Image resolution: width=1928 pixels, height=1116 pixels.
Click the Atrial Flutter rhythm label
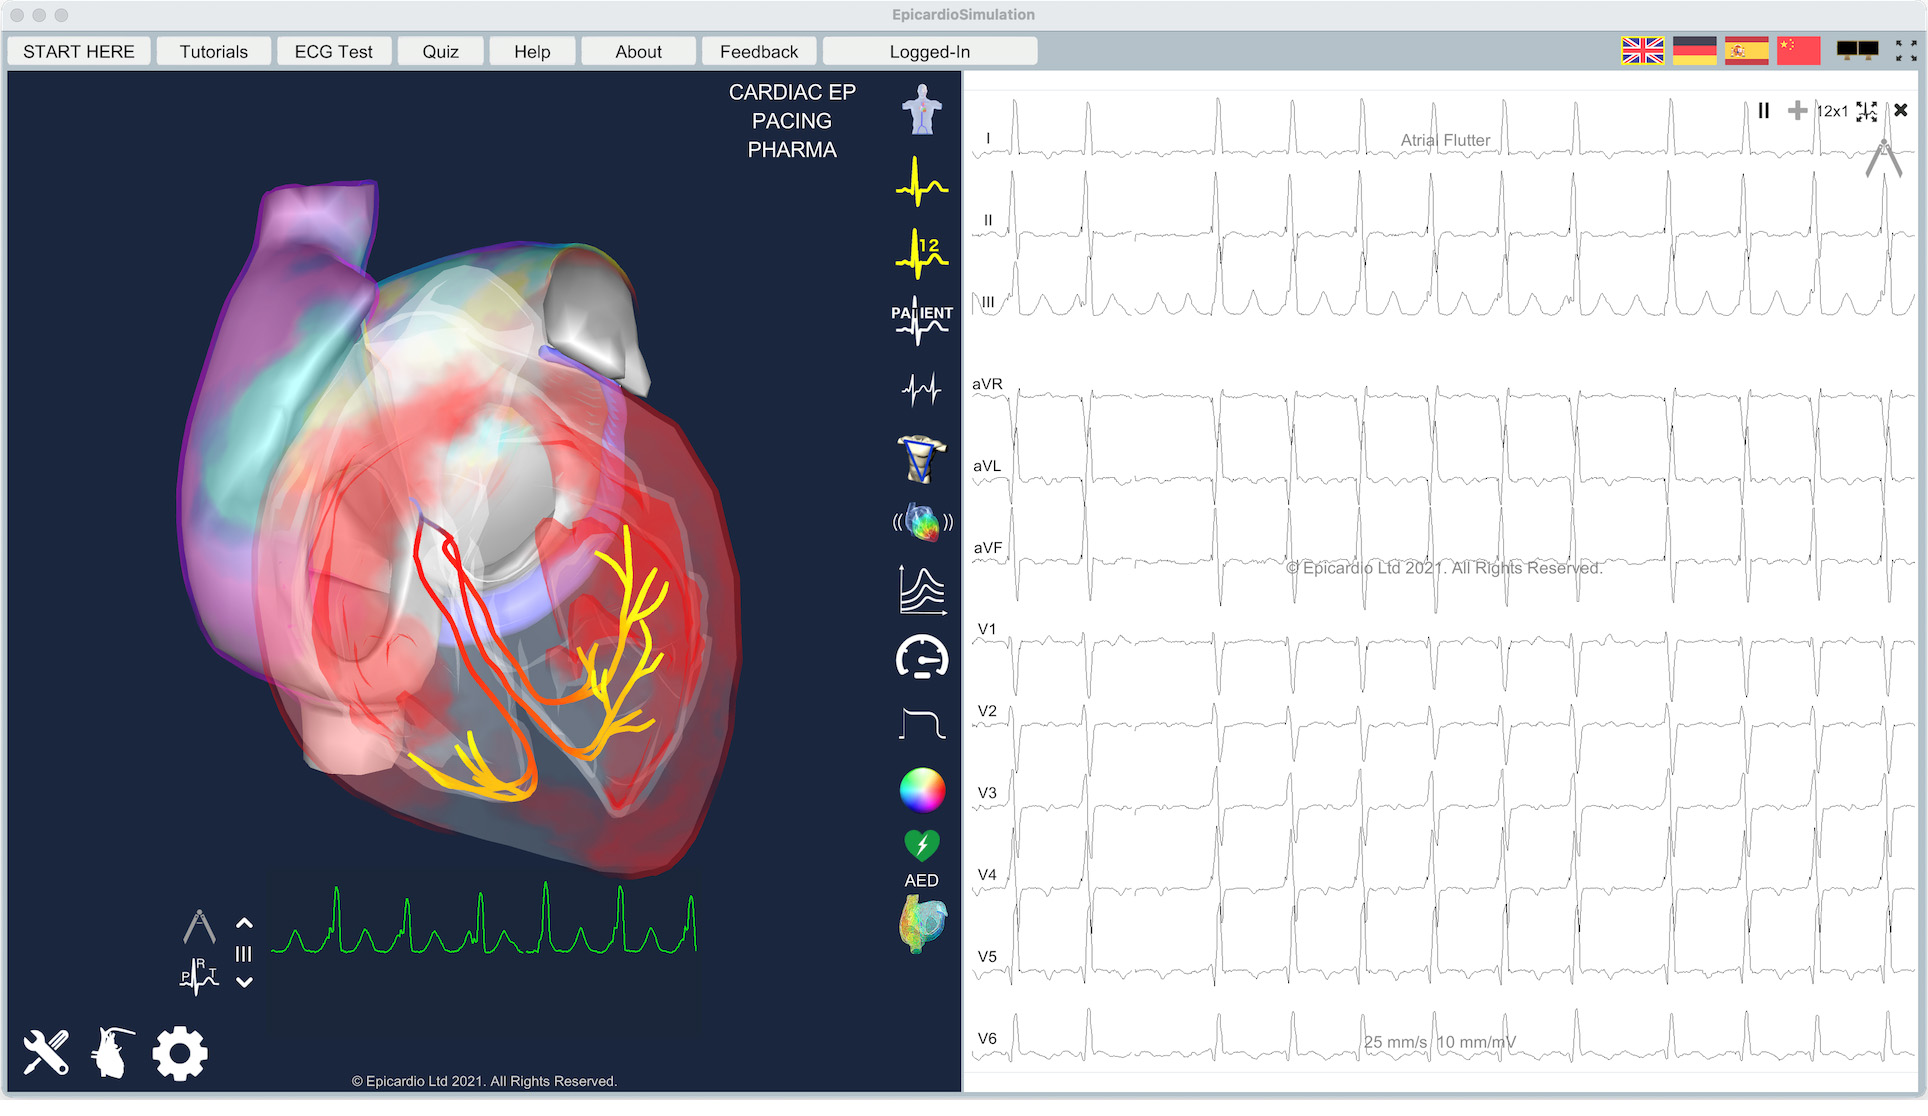pos(1445,140)
